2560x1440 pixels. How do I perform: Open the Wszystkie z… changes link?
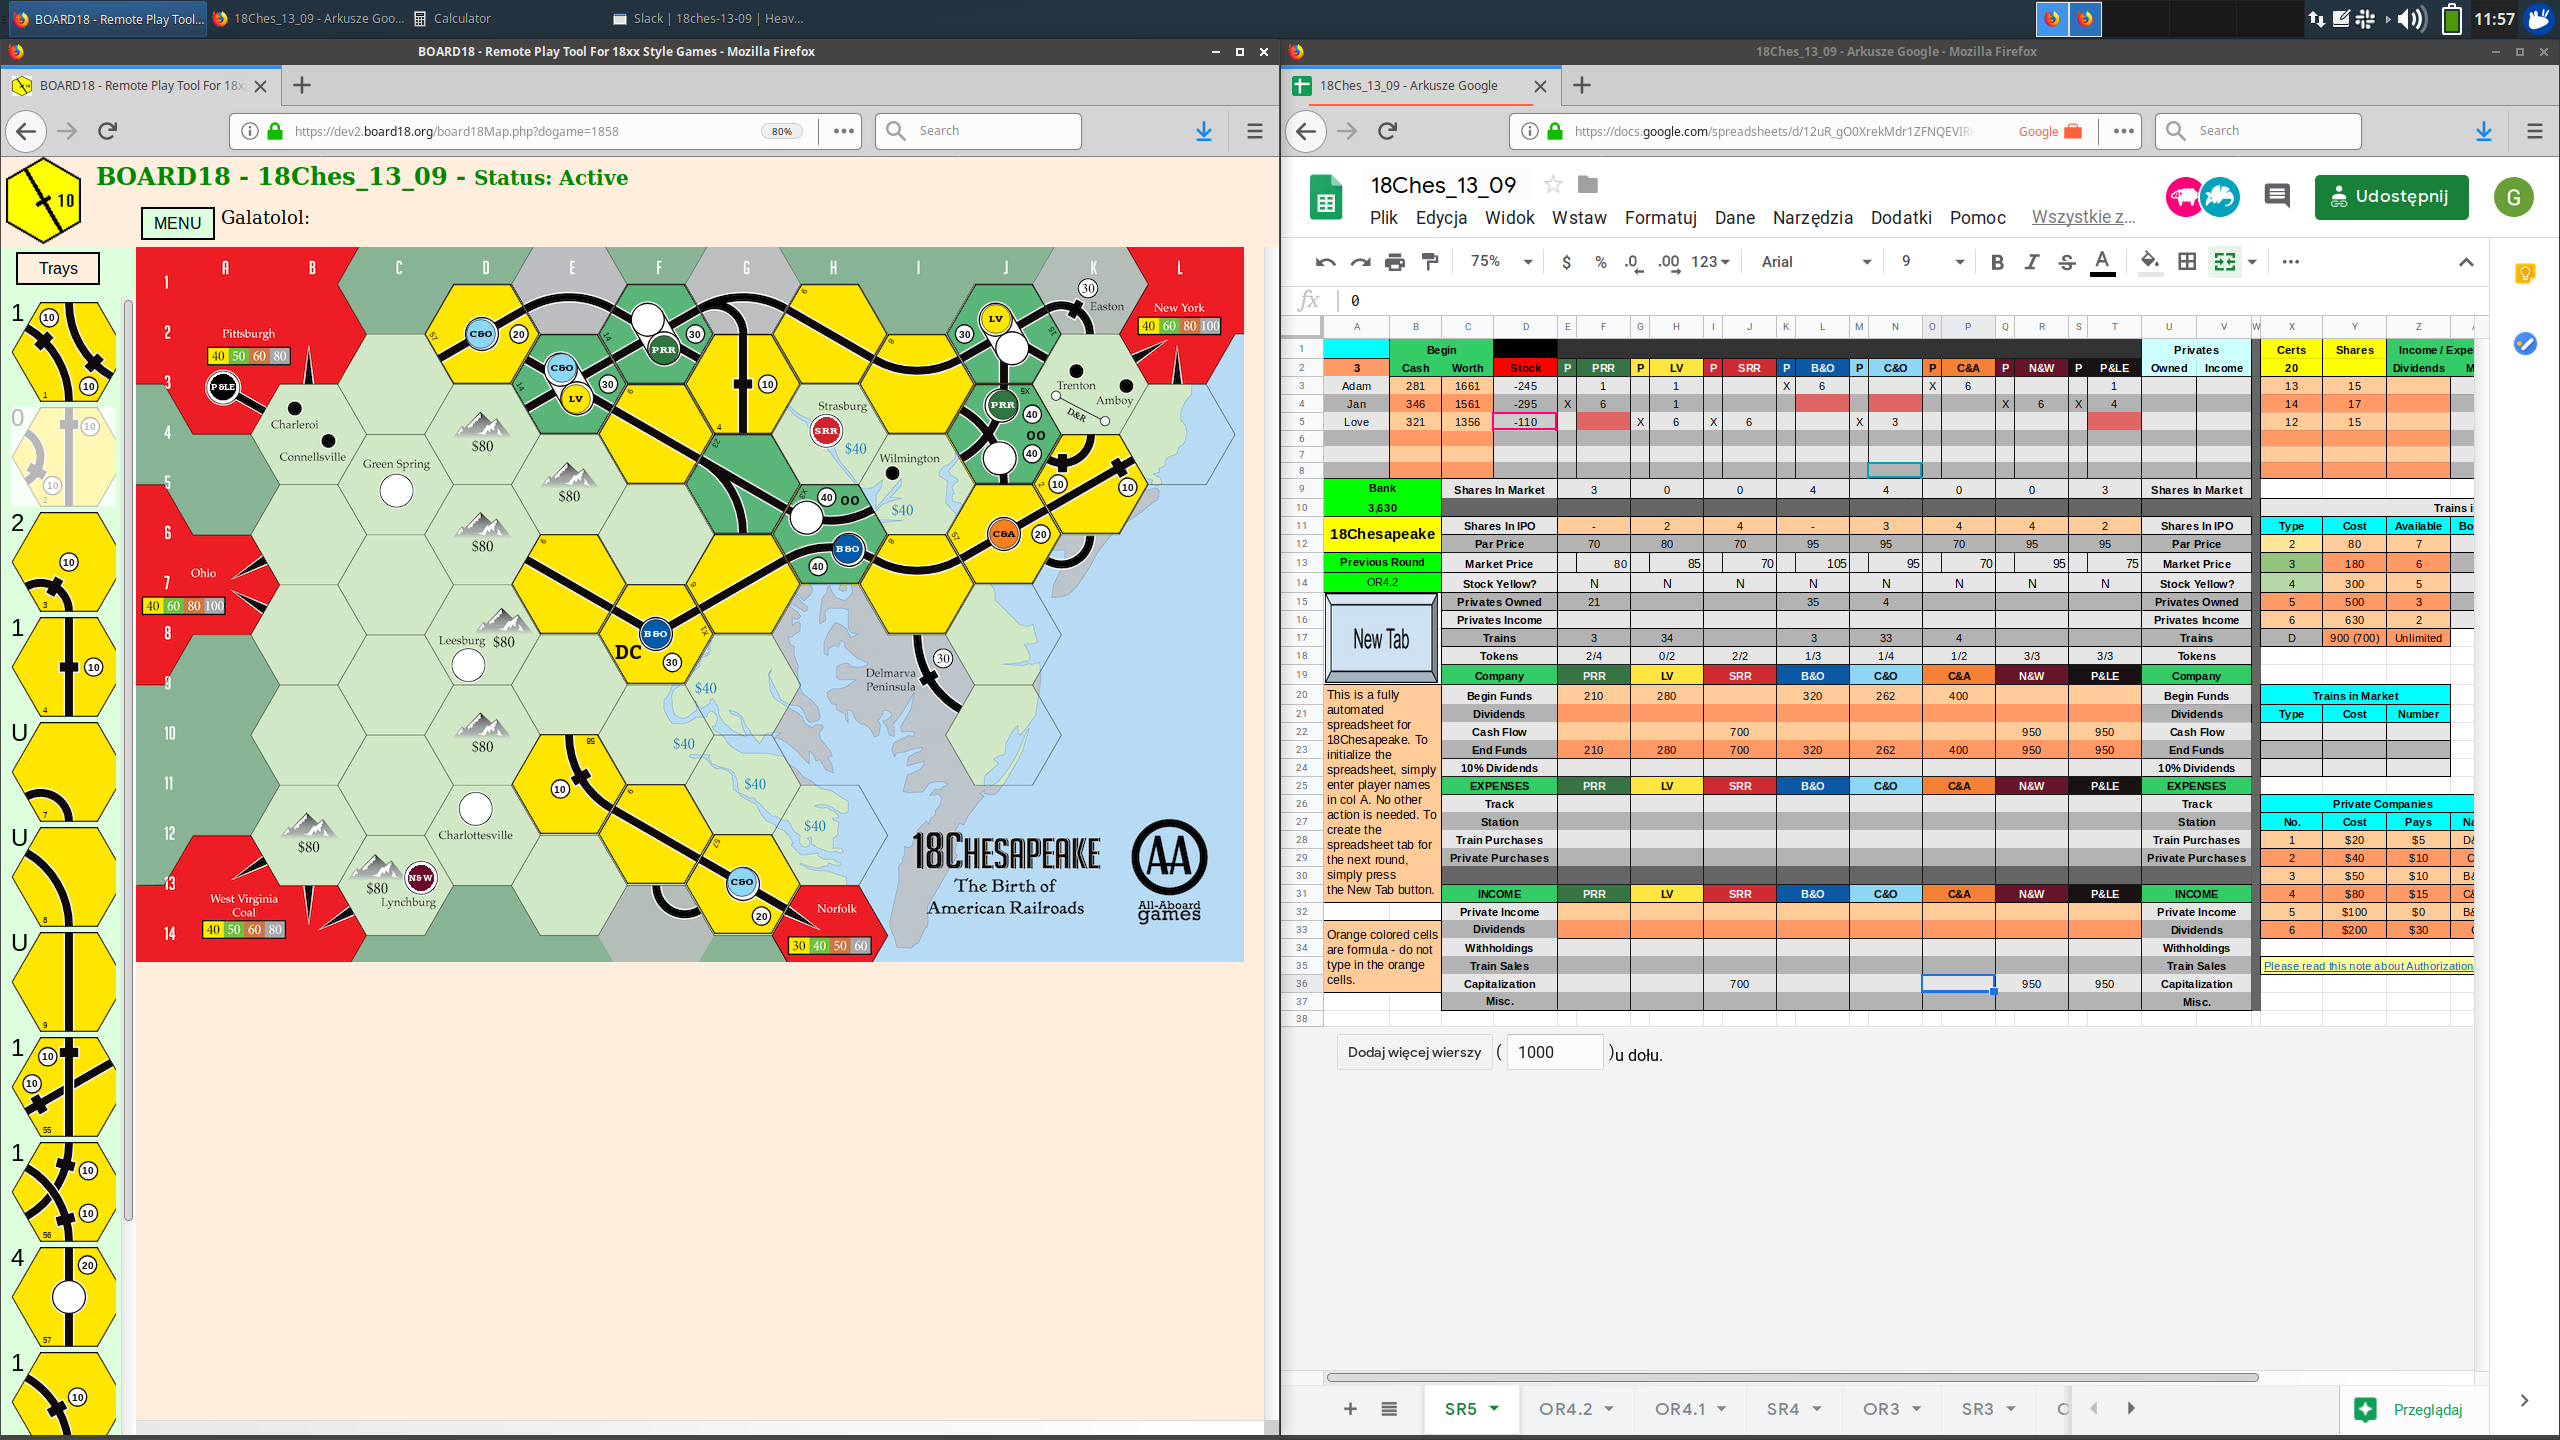(2083, 217)
